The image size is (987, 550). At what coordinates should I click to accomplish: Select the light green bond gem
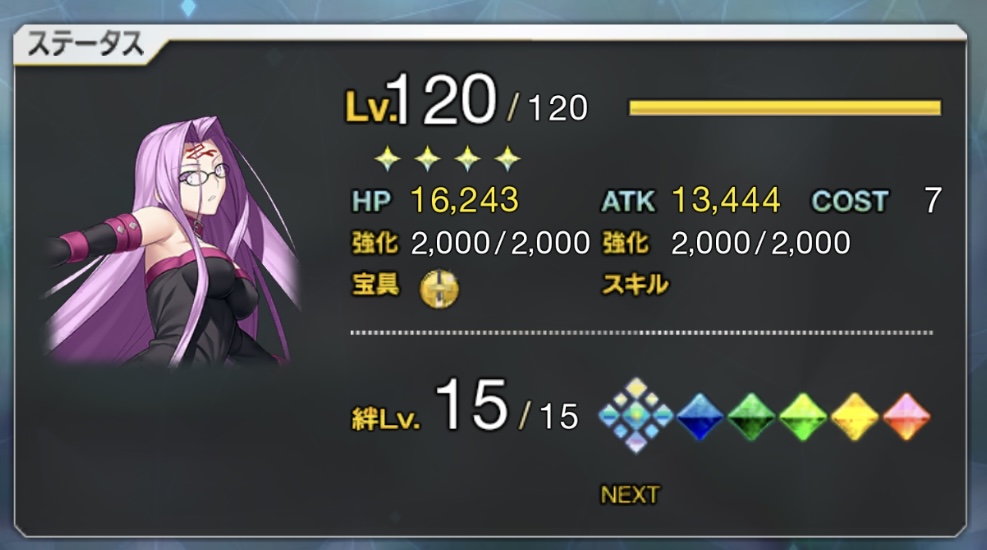pyautogui.click(x=803, y=417)
